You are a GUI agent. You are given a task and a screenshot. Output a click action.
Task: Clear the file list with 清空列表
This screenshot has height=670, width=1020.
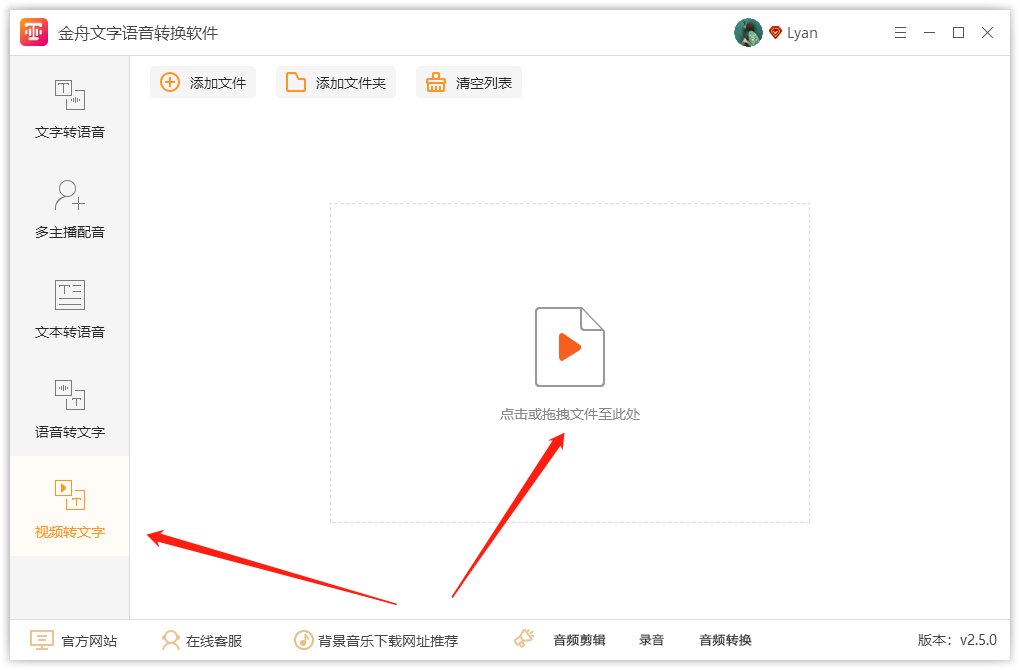[x=468, y=83]
